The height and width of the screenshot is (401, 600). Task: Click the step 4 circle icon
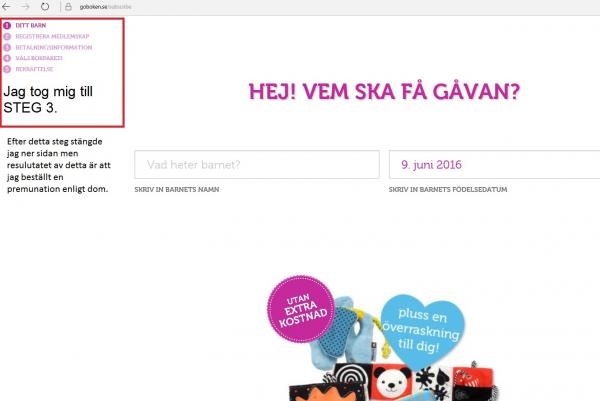click(x=7, y=58)
